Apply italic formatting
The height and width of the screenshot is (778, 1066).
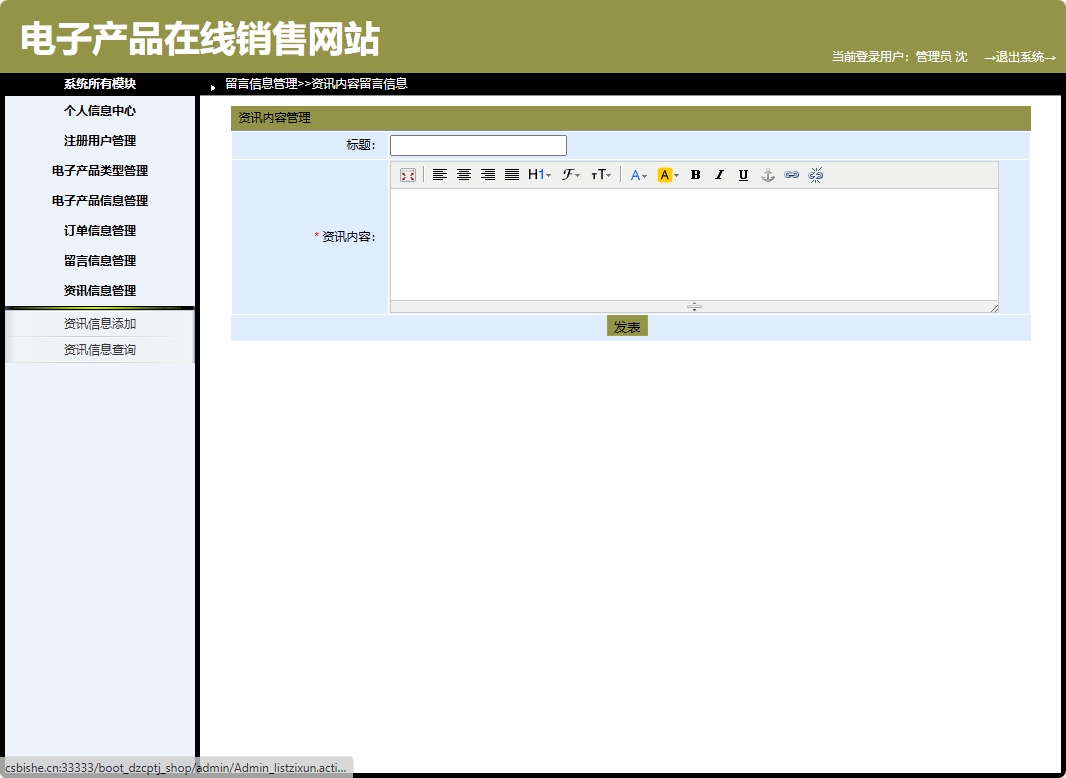pyautogui.click(x=719, y=175)
